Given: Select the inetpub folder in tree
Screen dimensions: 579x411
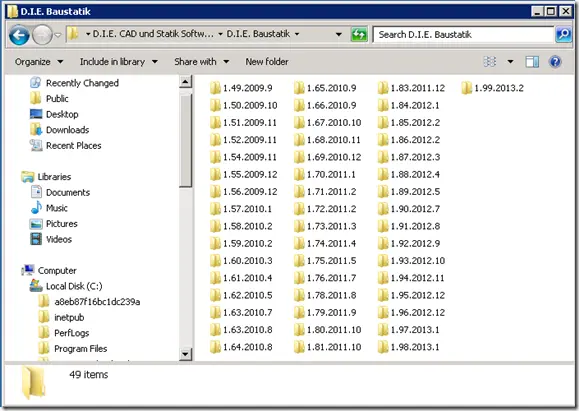Looking at the screenshot, I should [x=61, y=317].
